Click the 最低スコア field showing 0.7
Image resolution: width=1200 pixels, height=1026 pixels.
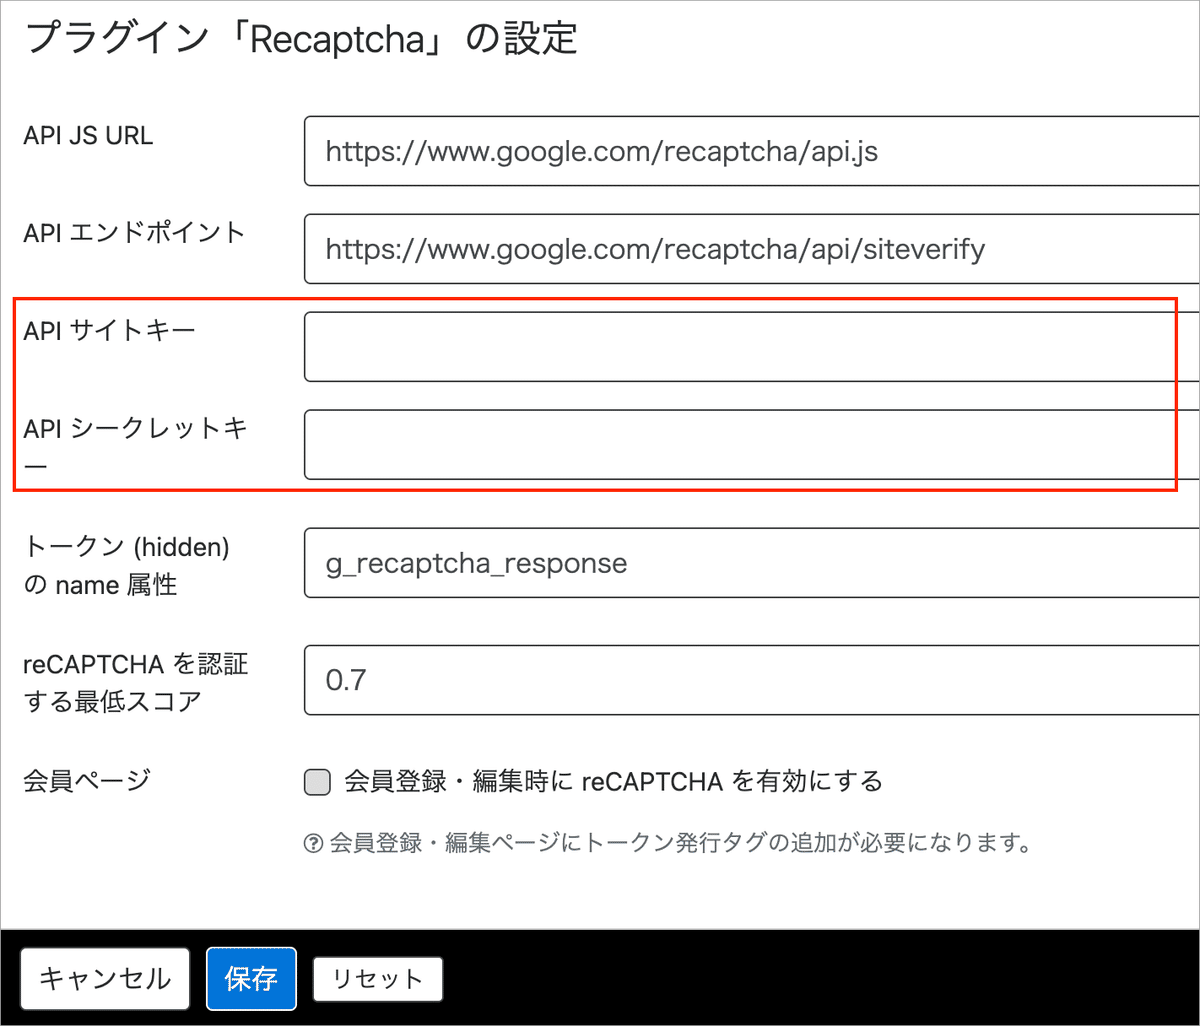pos(752,681)
